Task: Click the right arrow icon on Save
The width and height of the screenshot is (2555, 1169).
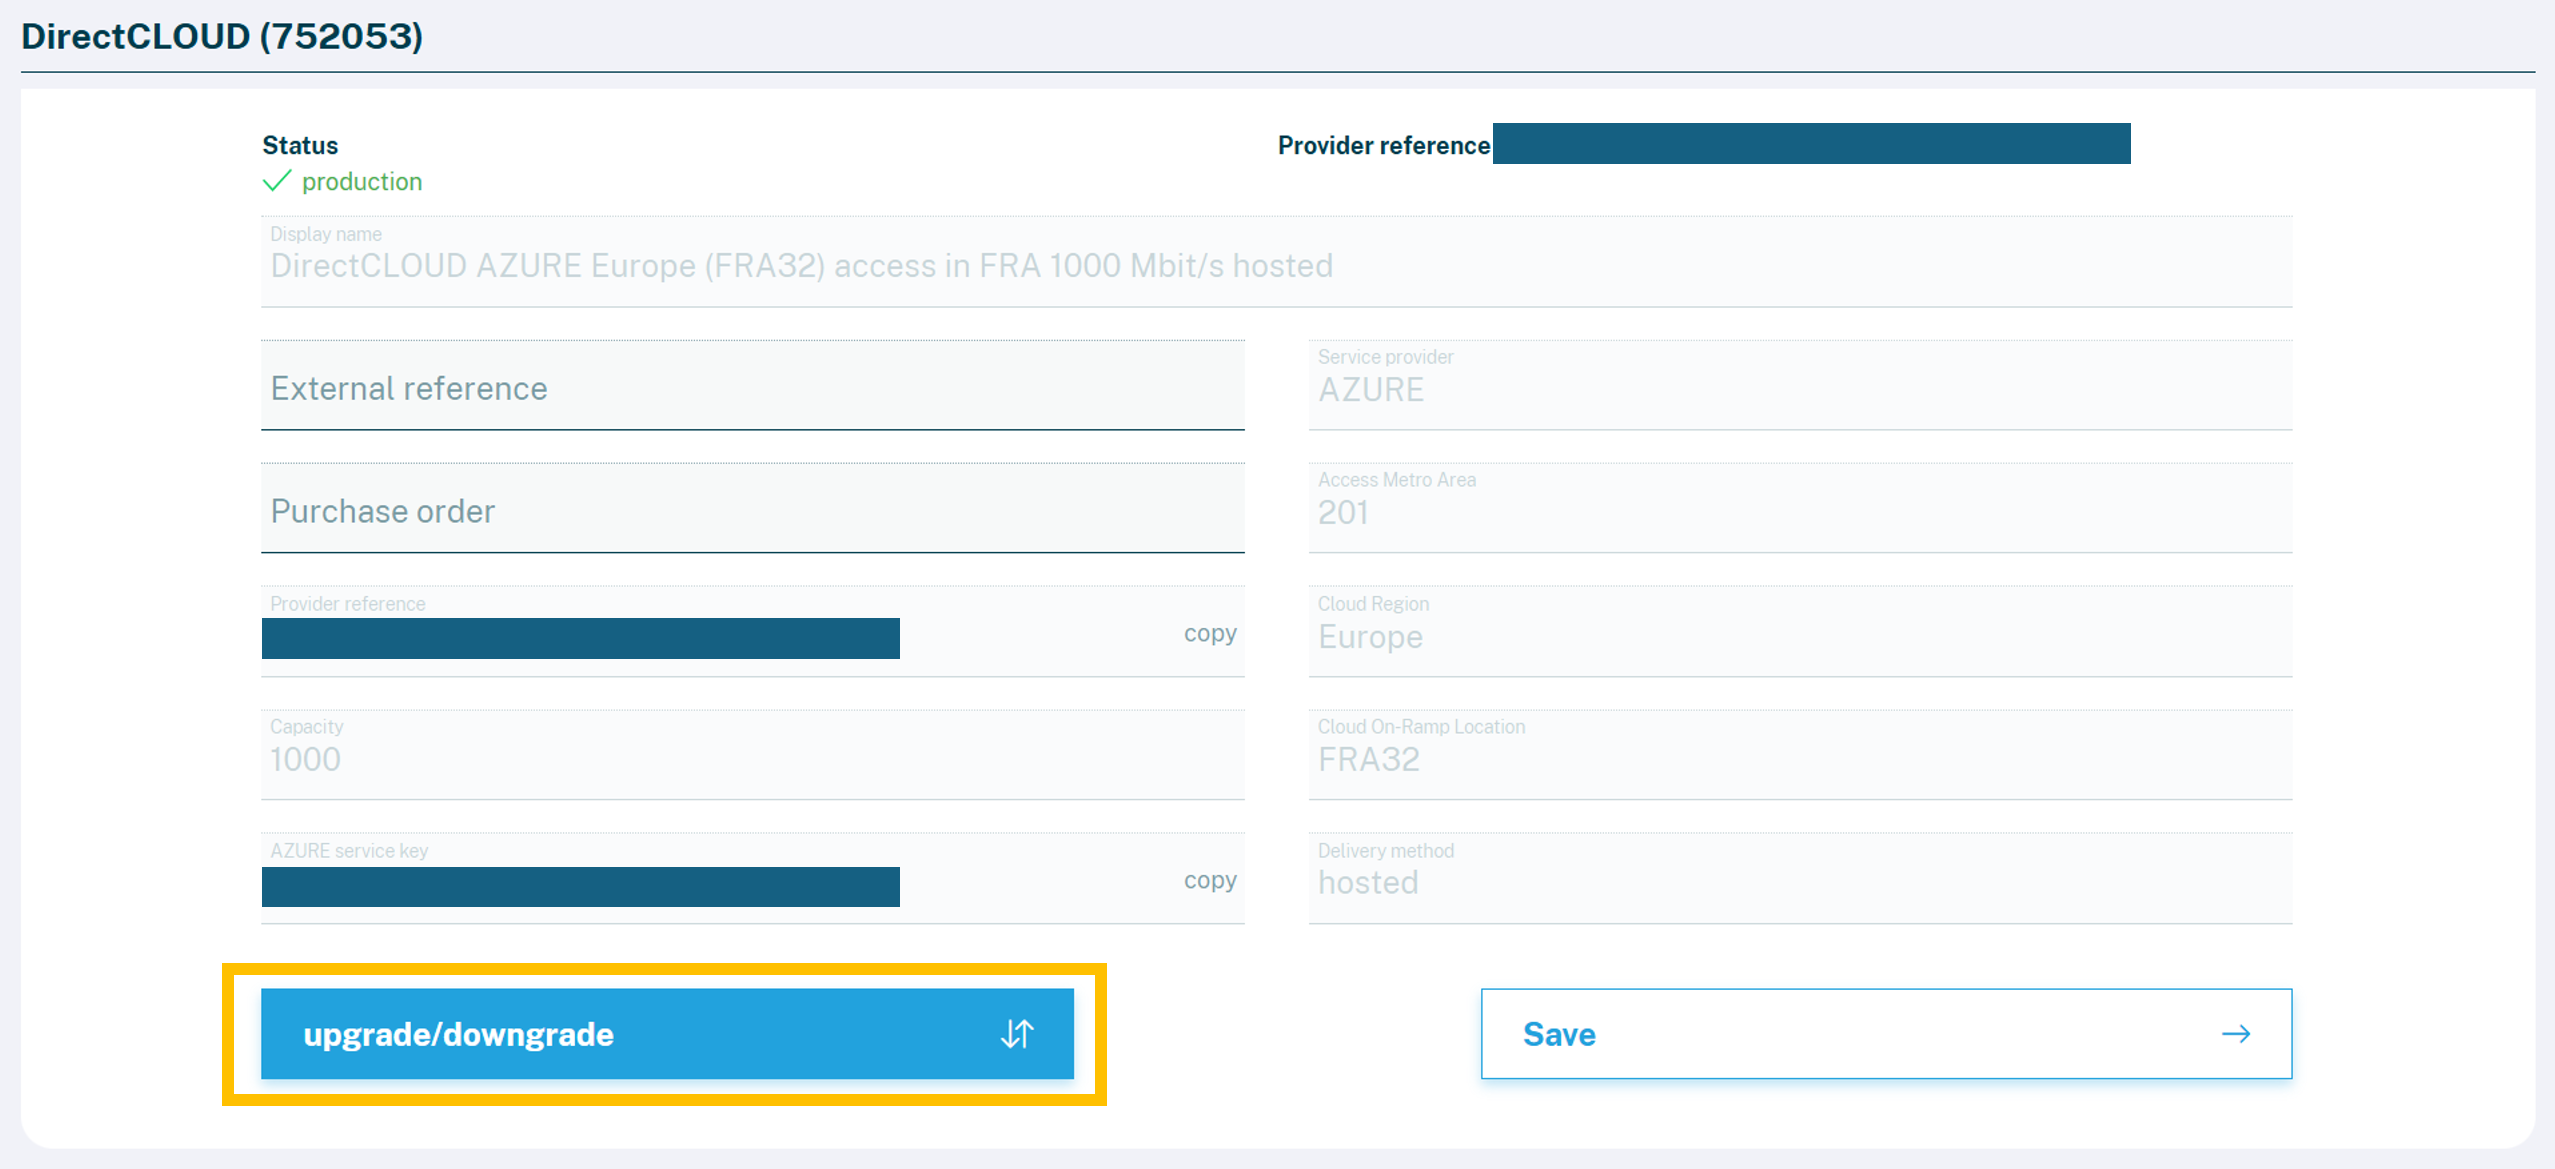Action: point(2236,1033)
